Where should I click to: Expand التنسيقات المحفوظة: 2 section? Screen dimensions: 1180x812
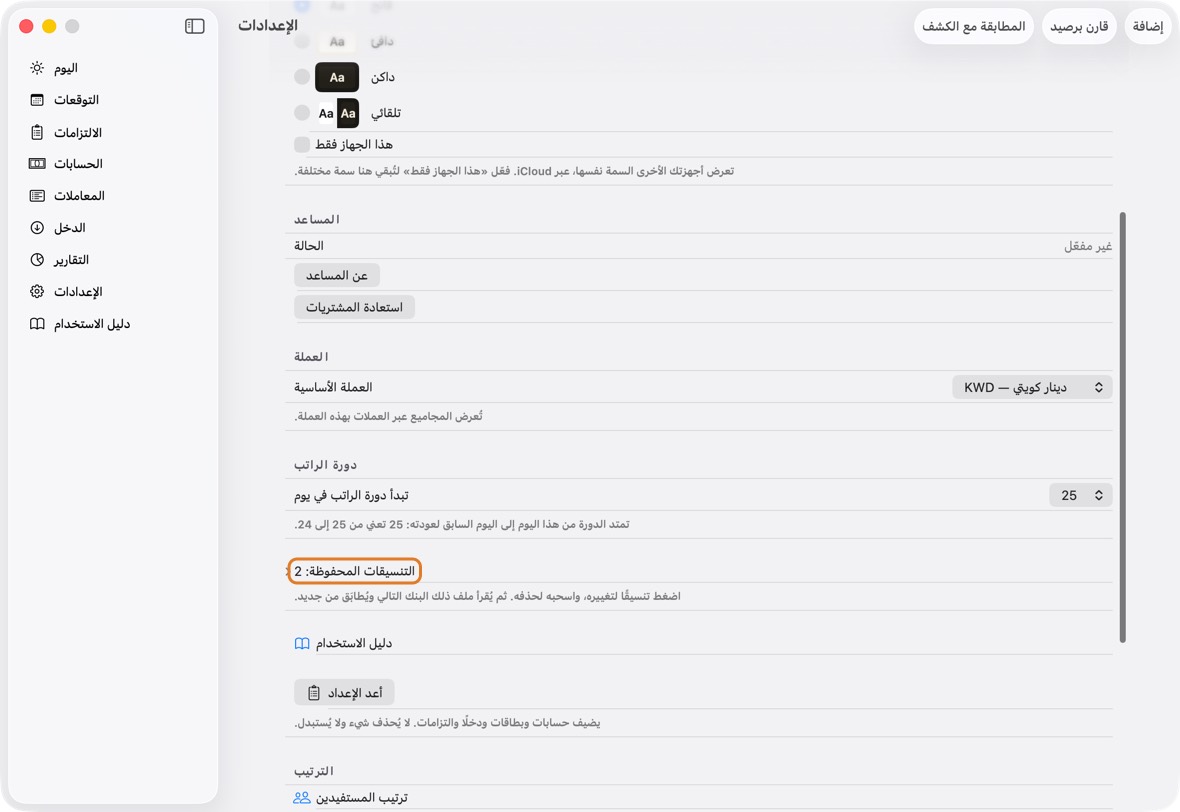pos(354,571)
